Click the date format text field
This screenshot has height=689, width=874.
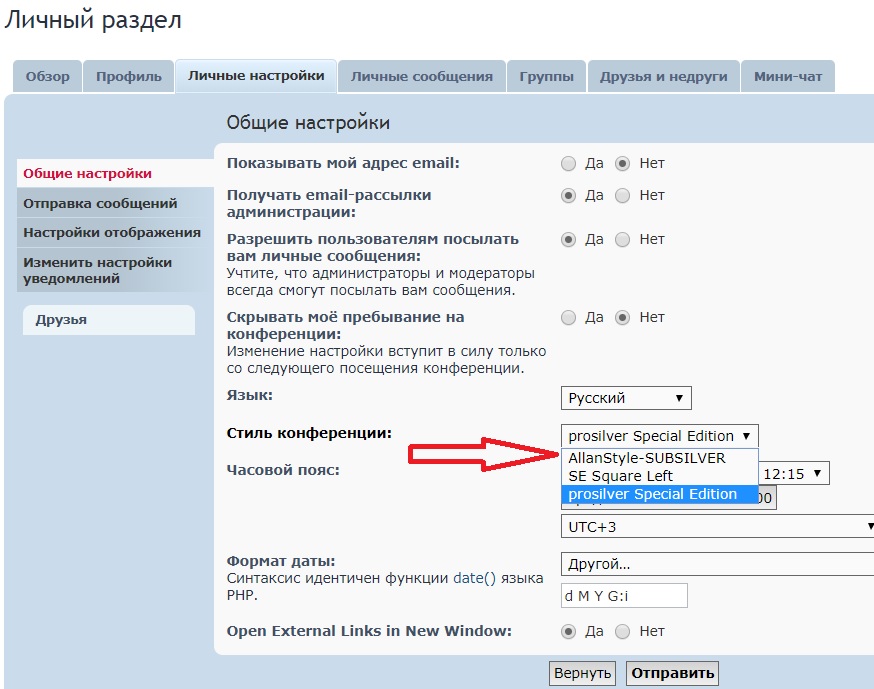624,596
